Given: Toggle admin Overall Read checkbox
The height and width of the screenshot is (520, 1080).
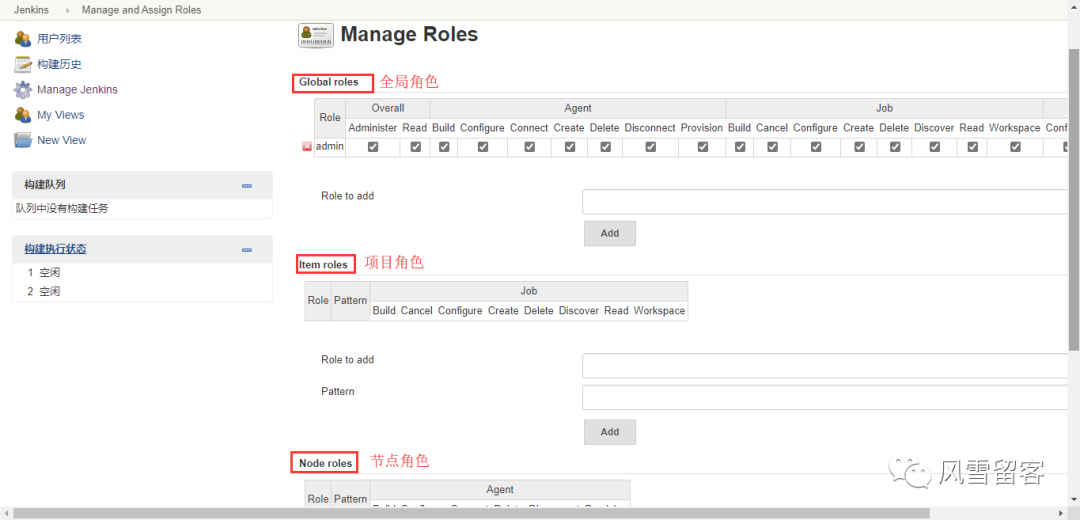Looking at the screenshot, I should [x=415, y=147].
